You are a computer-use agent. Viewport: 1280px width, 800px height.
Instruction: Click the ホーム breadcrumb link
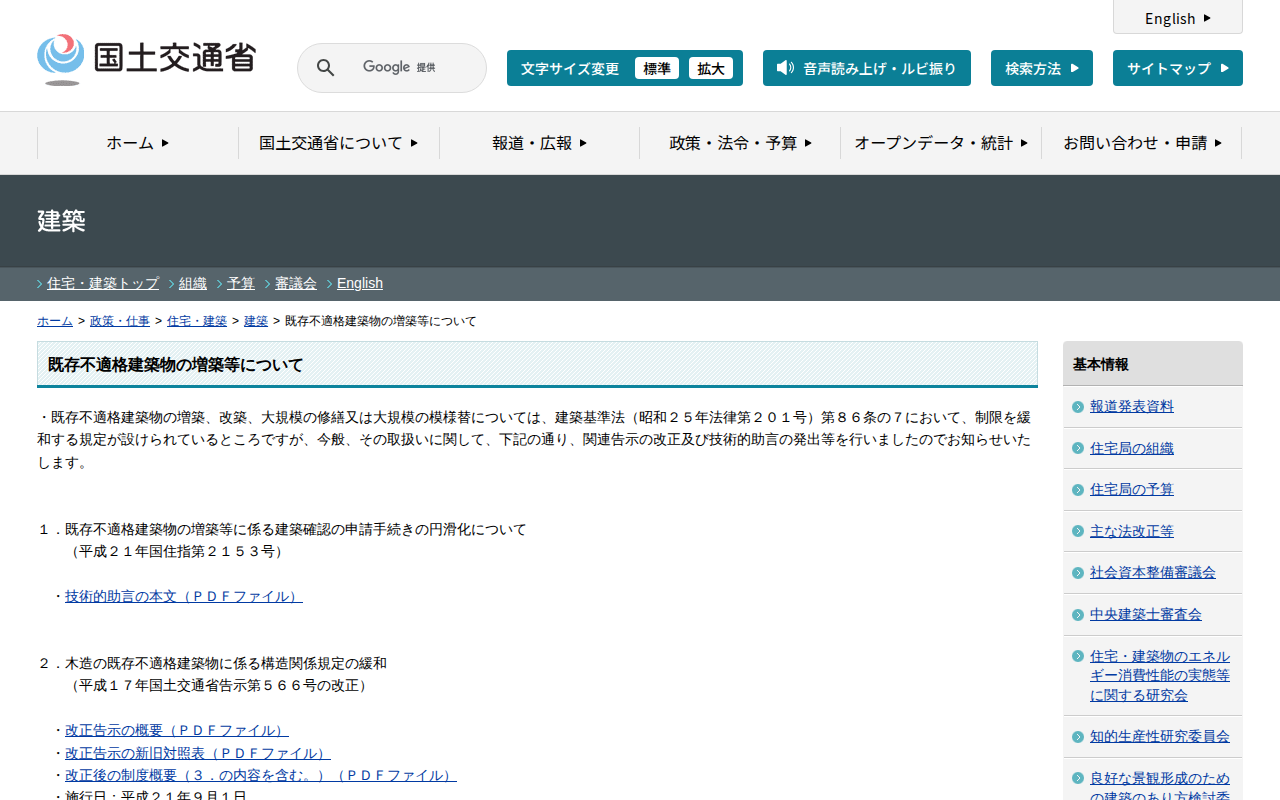(55, 321)
